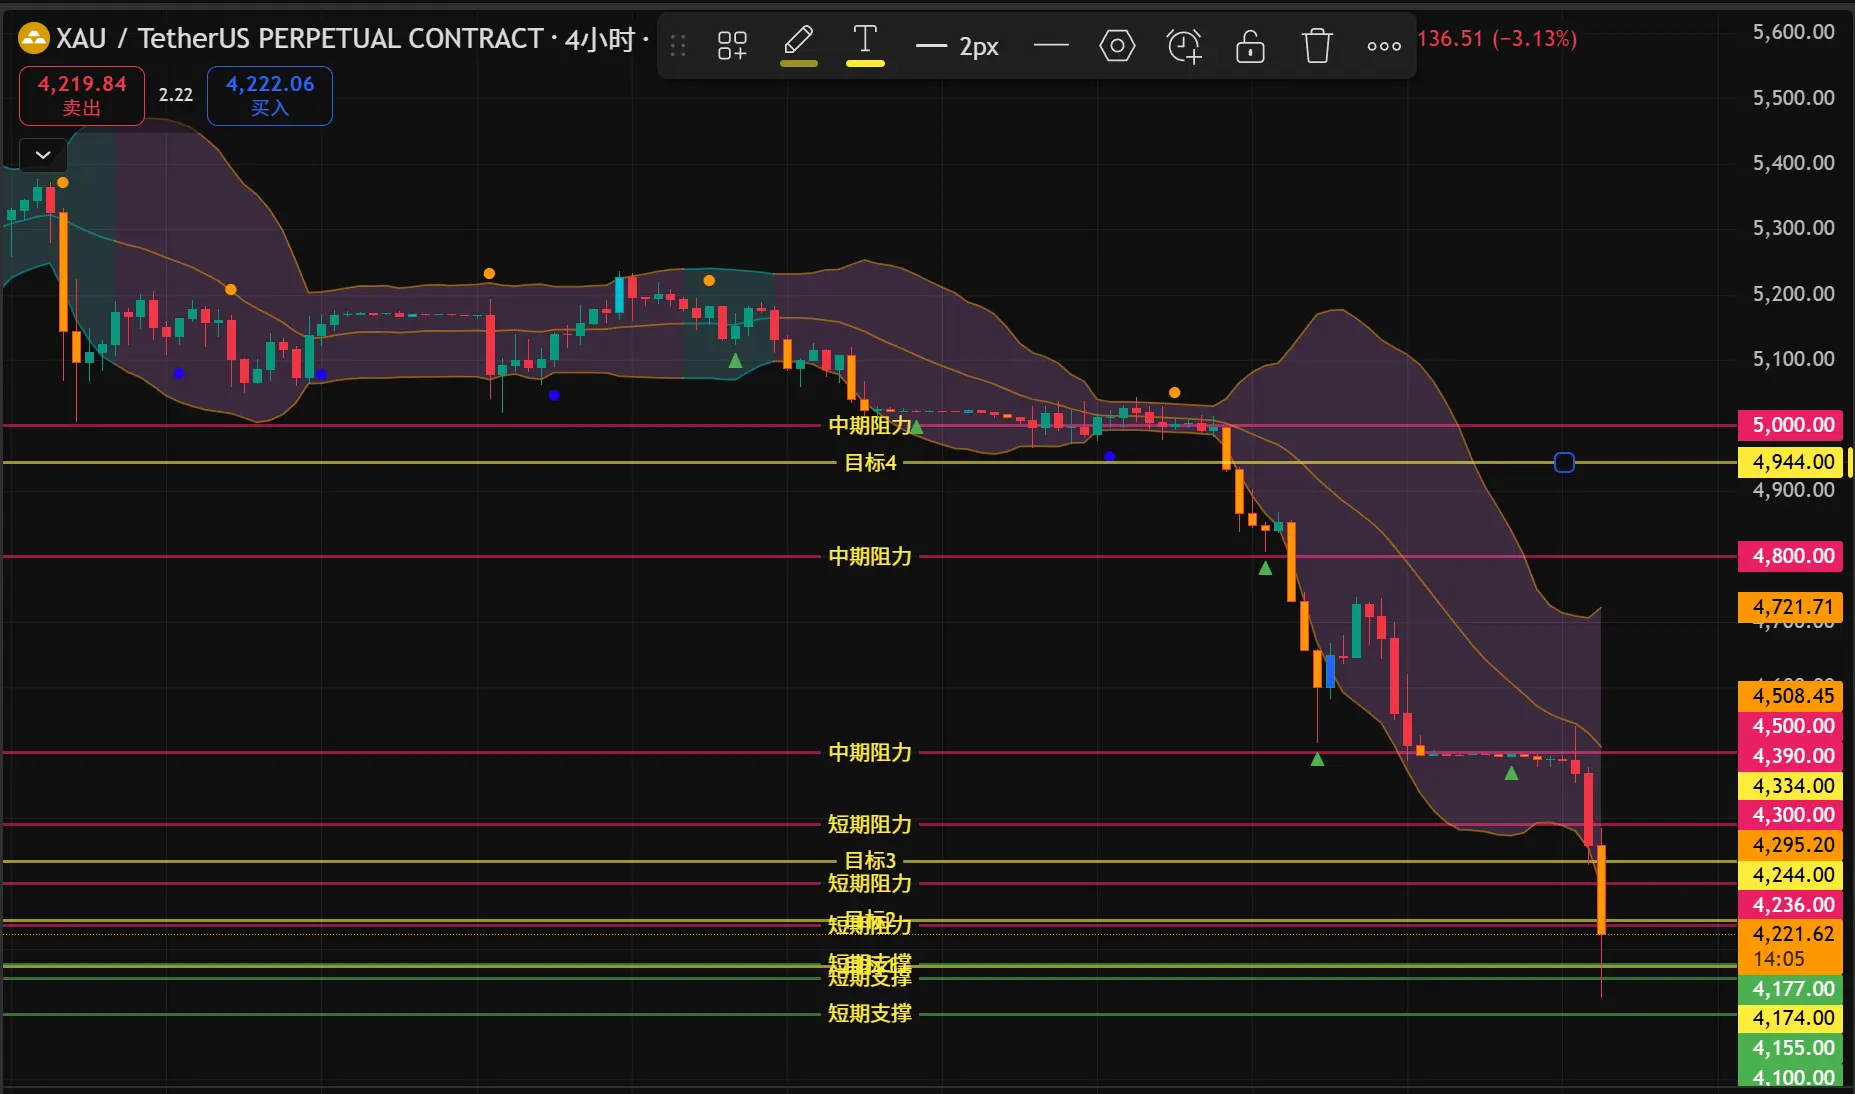Click the 4,508.45 orange price tag
Viewport: 1855px width, 1094px height.
click(x=1790, y=696)
